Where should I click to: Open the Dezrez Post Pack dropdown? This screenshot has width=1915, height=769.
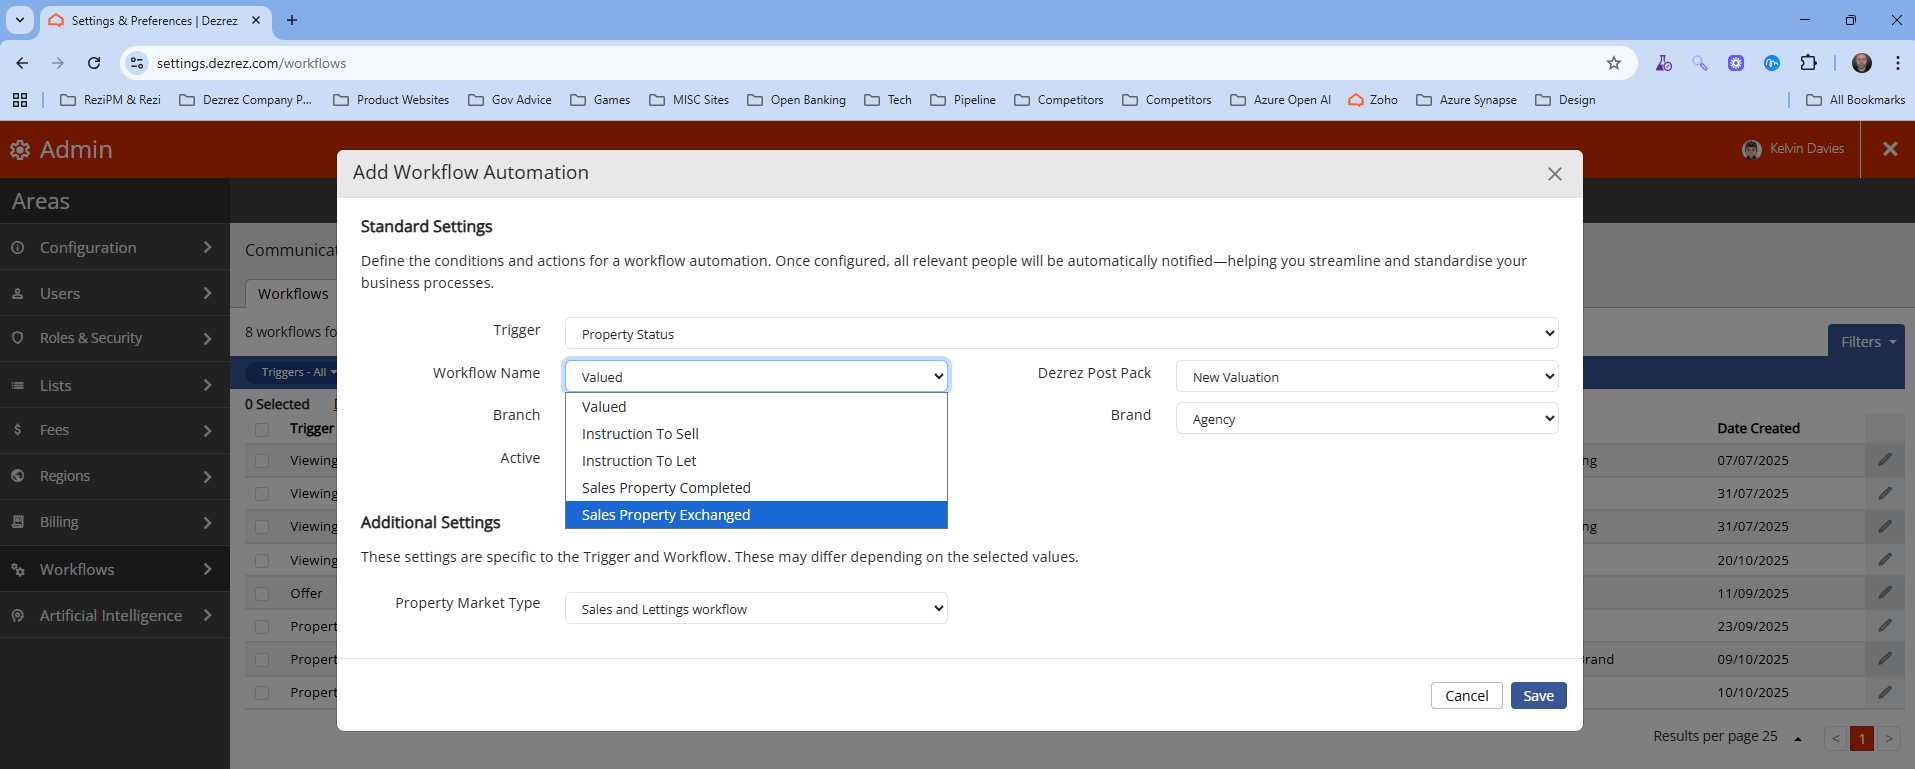coord(1366,377)
